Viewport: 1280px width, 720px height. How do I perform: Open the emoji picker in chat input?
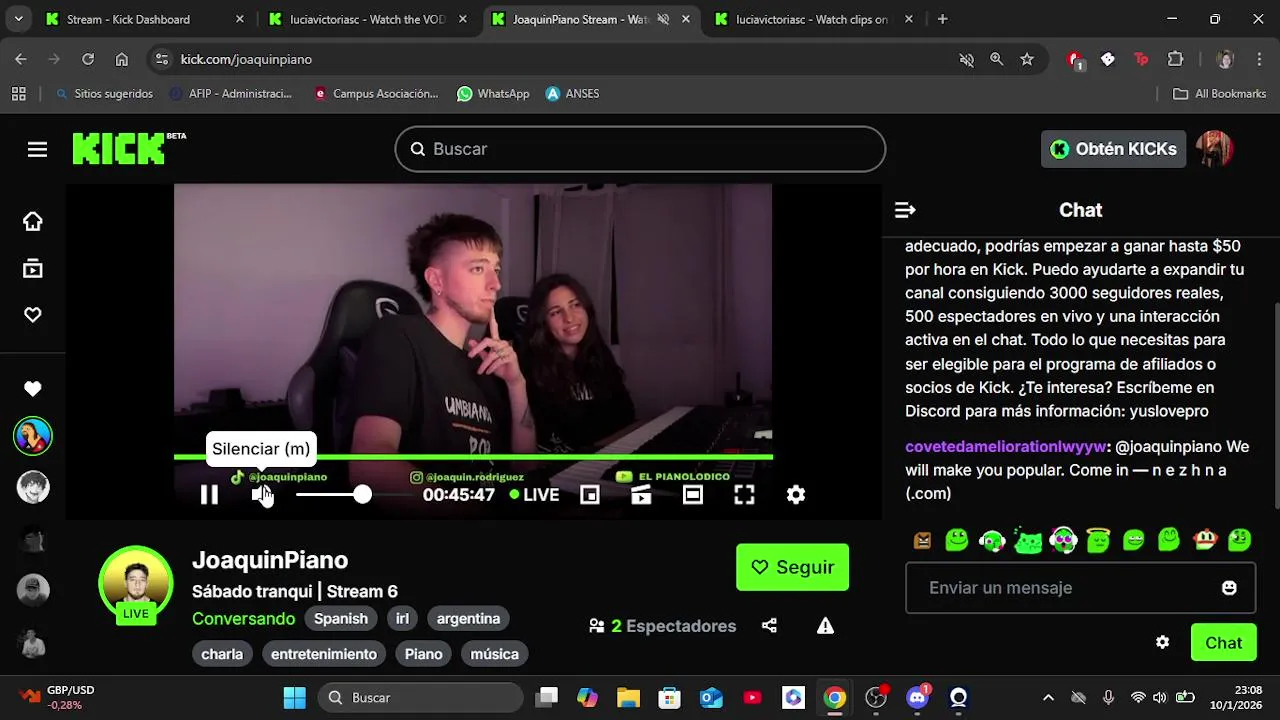pos(1229,588)
